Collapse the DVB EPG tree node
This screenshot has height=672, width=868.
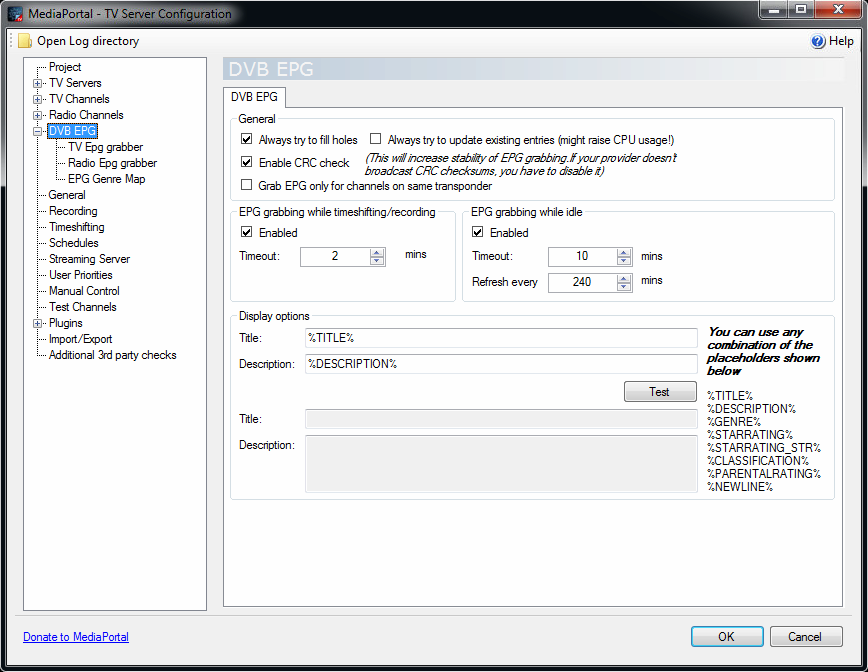tap(38, 132)
